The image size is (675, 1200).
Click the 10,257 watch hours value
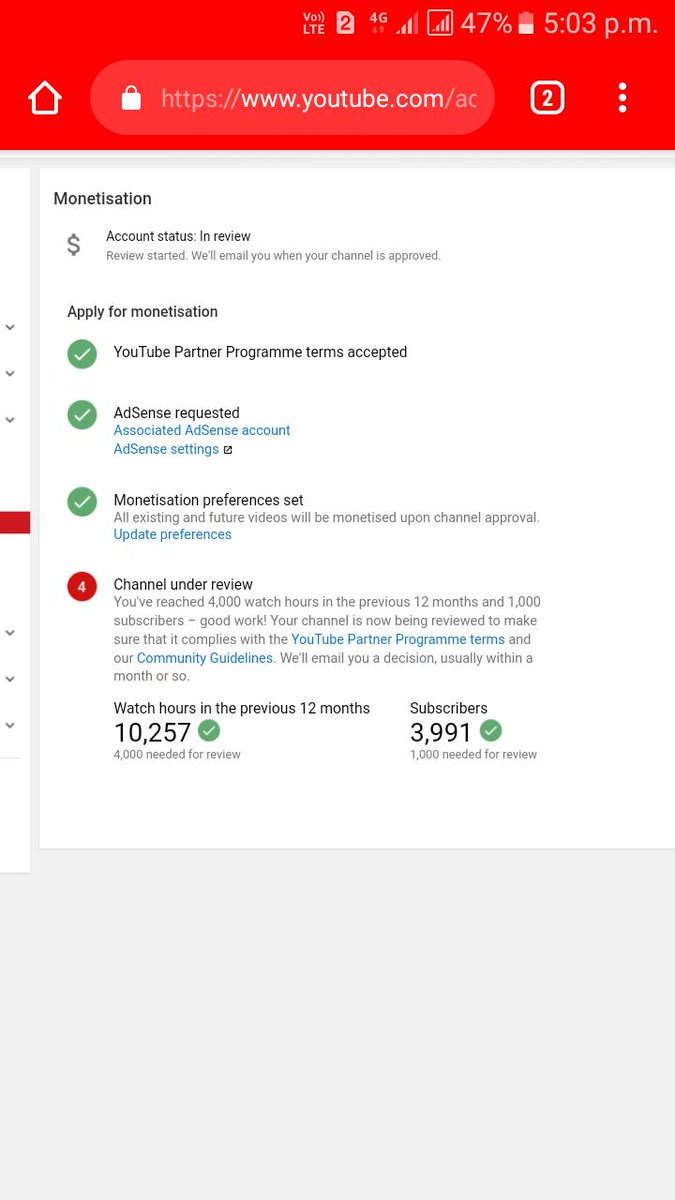[152, 732]
